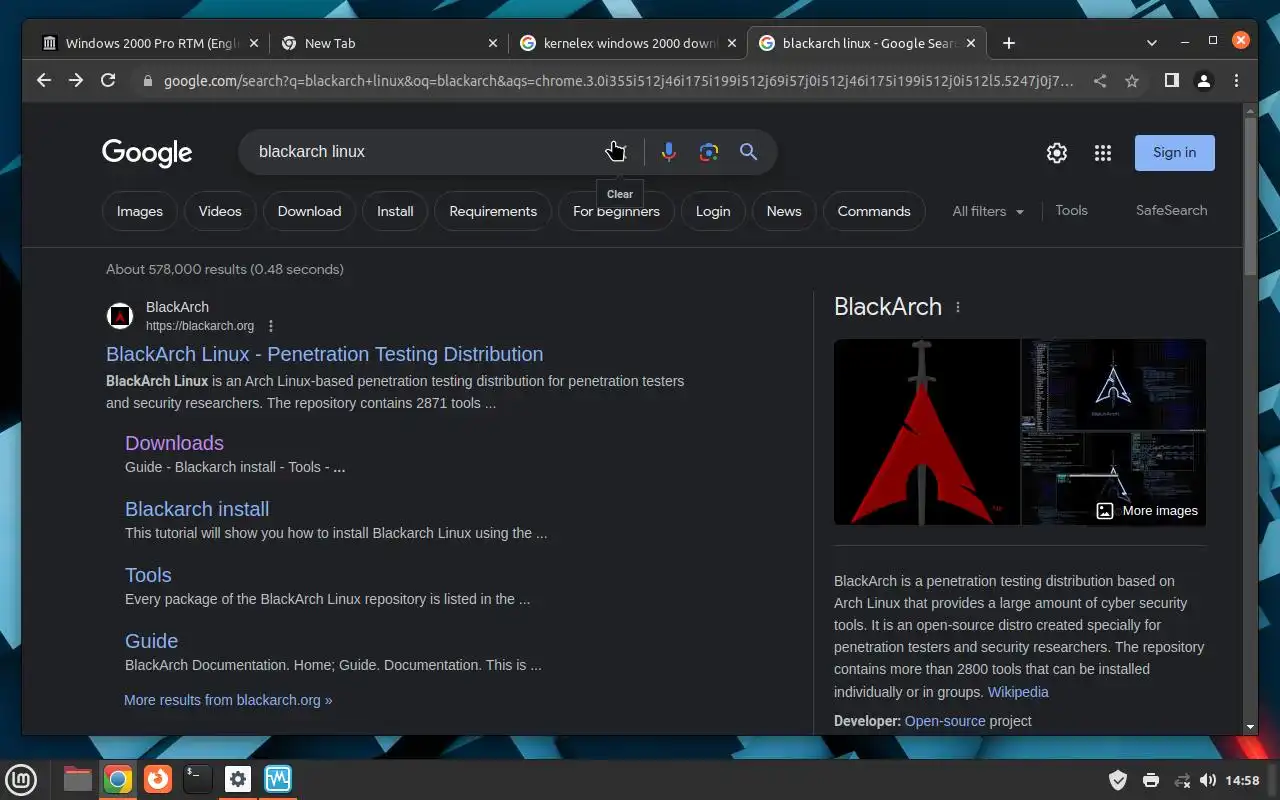Close the New Tab tab

492,43
